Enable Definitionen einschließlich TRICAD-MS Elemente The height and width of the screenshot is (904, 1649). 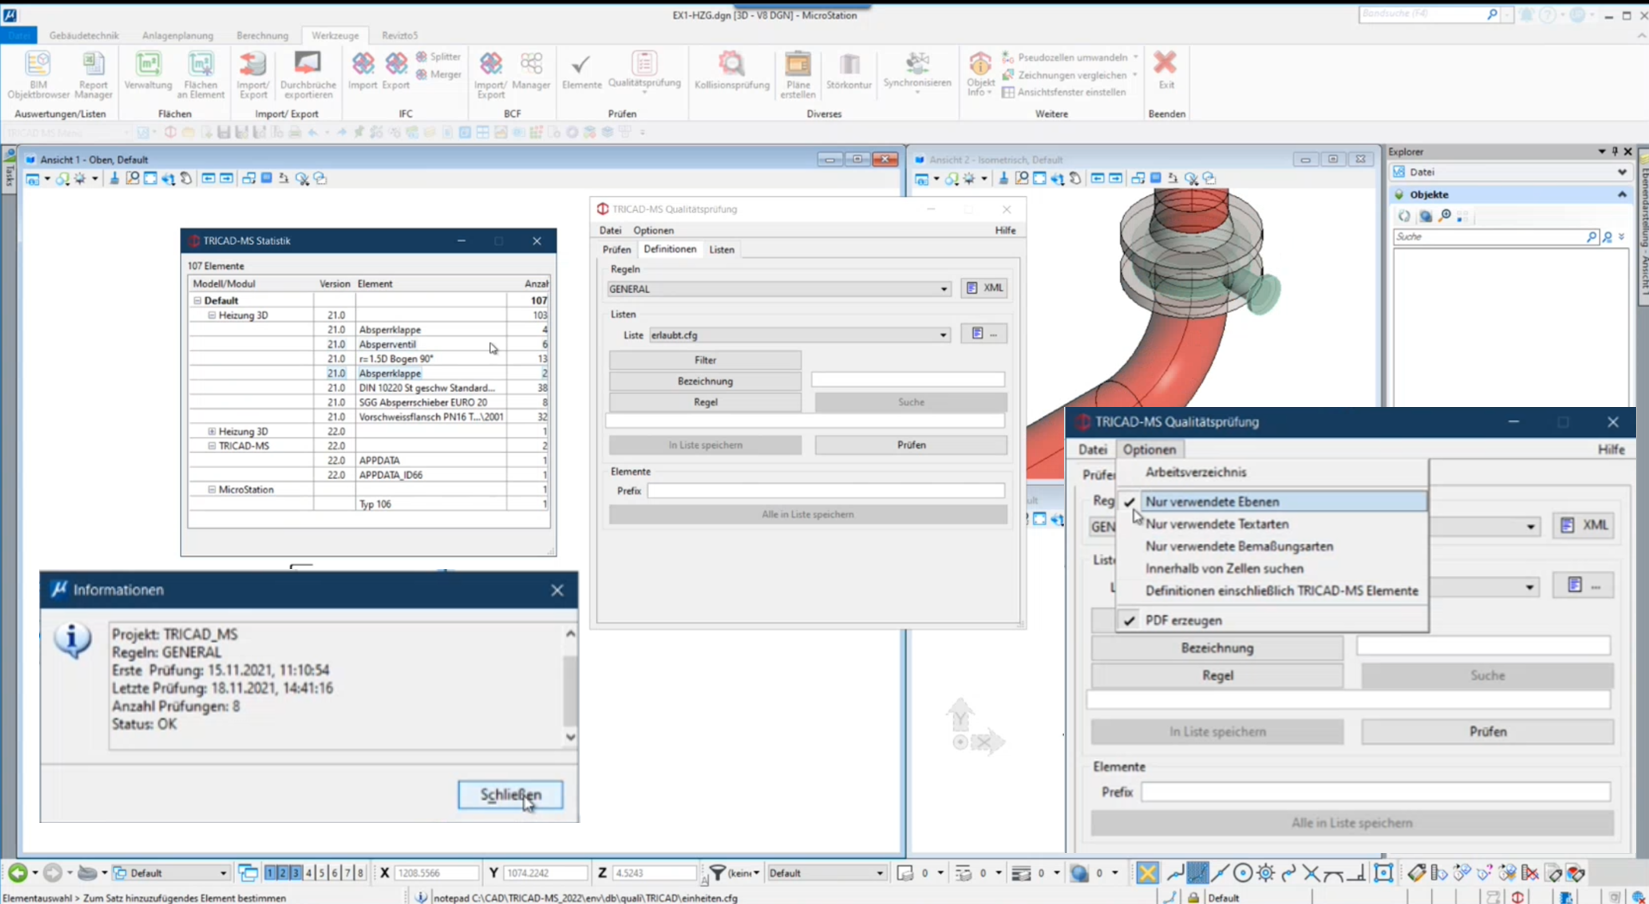(x=1273, y=591)
